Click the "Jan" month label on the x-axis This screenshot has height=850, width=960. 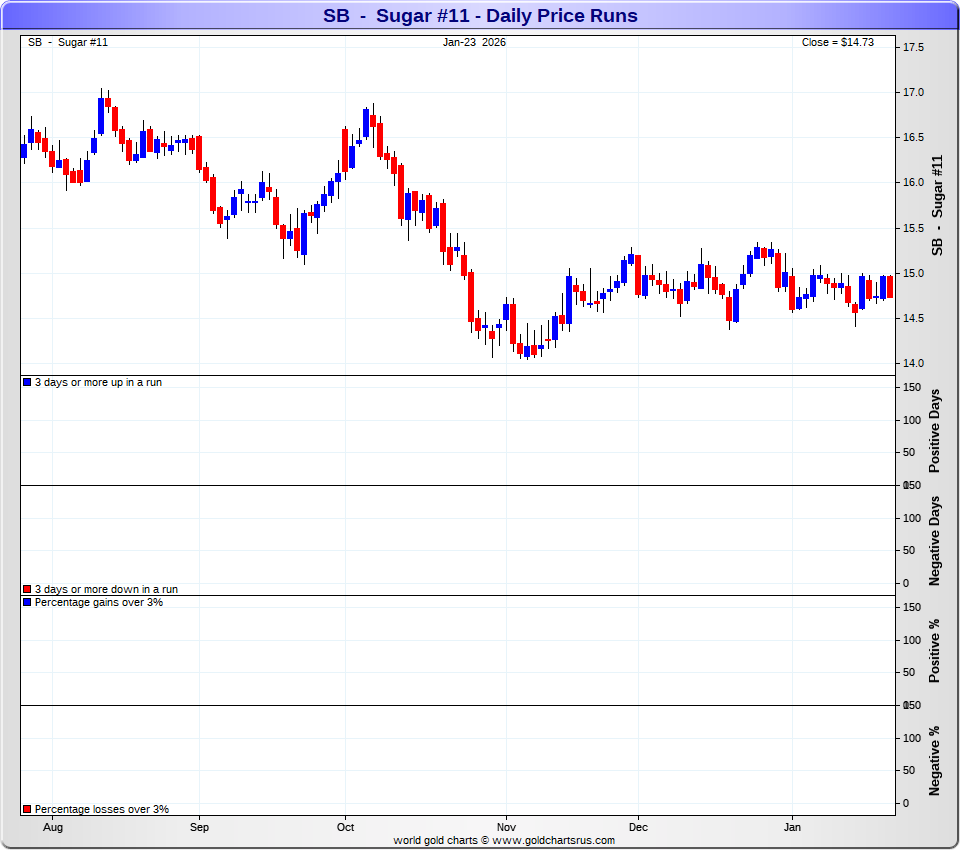pyautogui.click(x=792, y=828)
